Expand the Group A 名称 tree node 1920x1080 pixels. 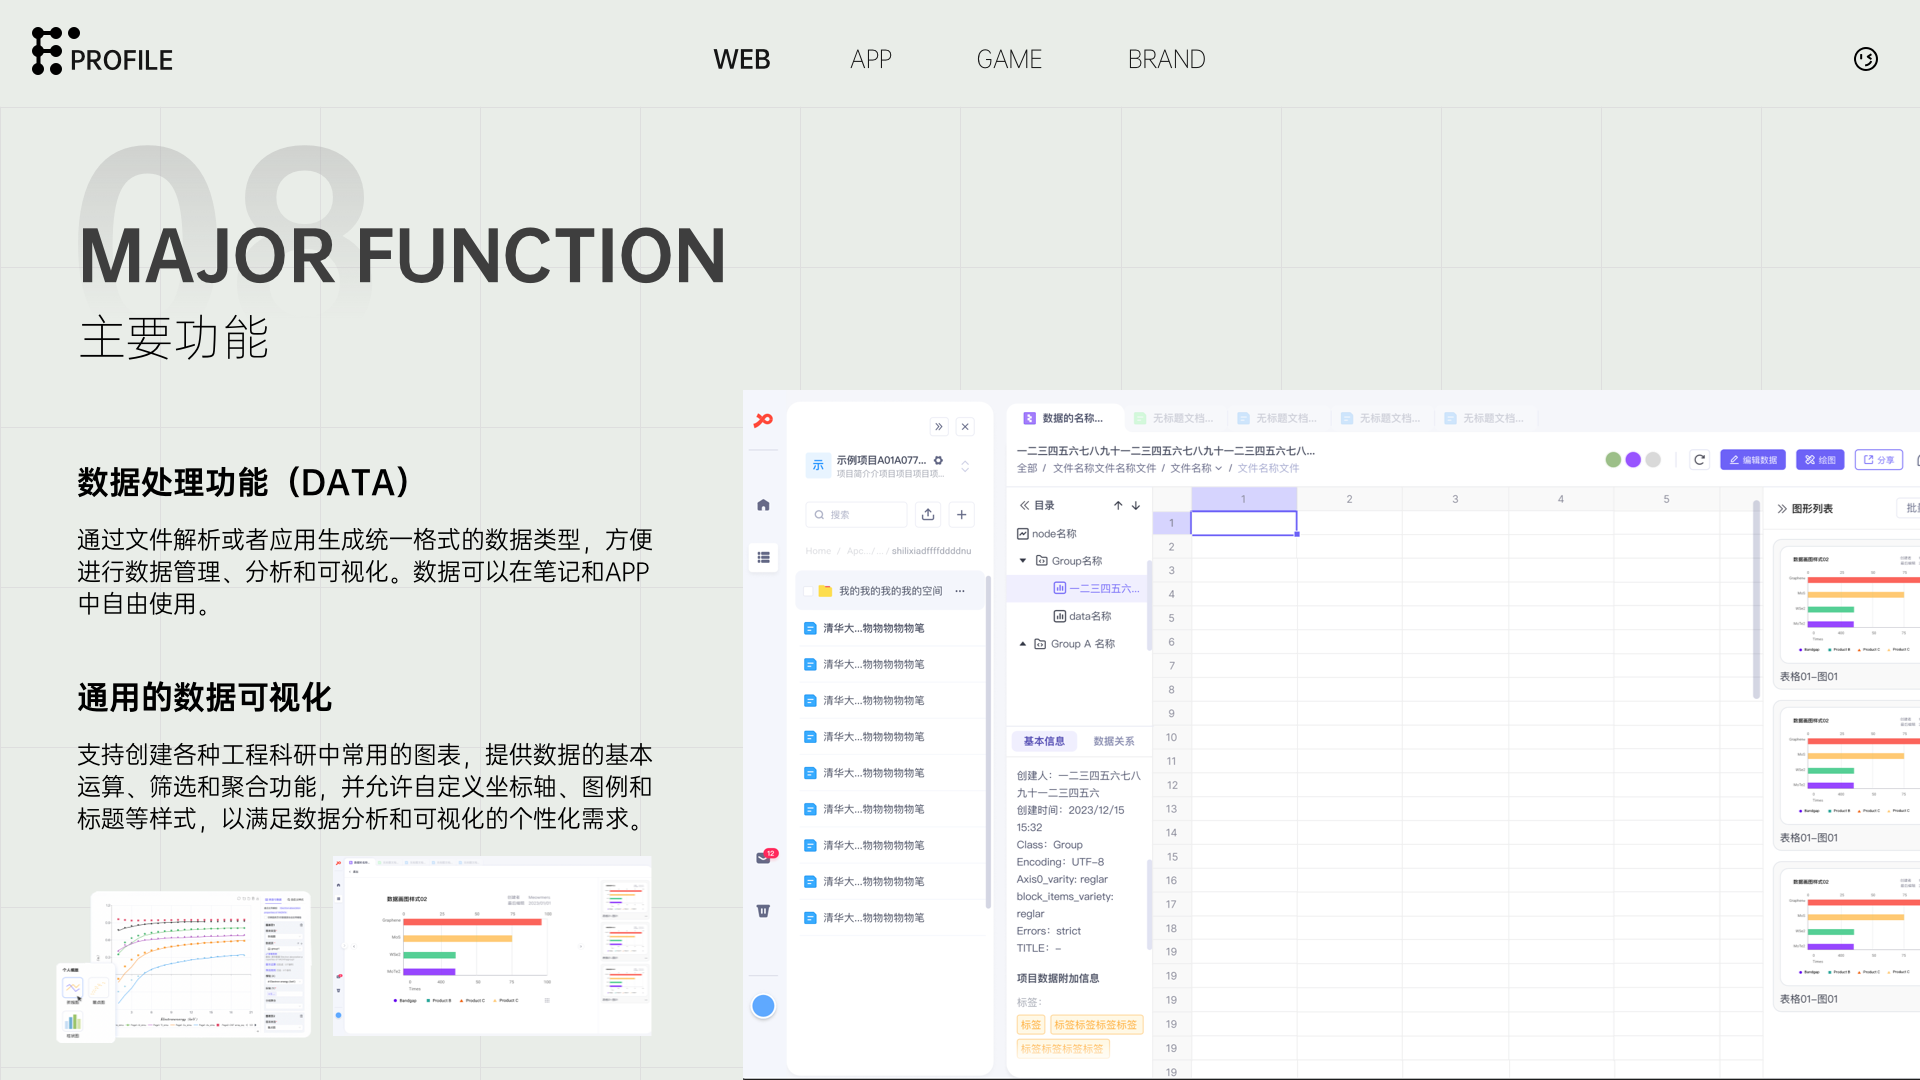tap(1022, 644)
